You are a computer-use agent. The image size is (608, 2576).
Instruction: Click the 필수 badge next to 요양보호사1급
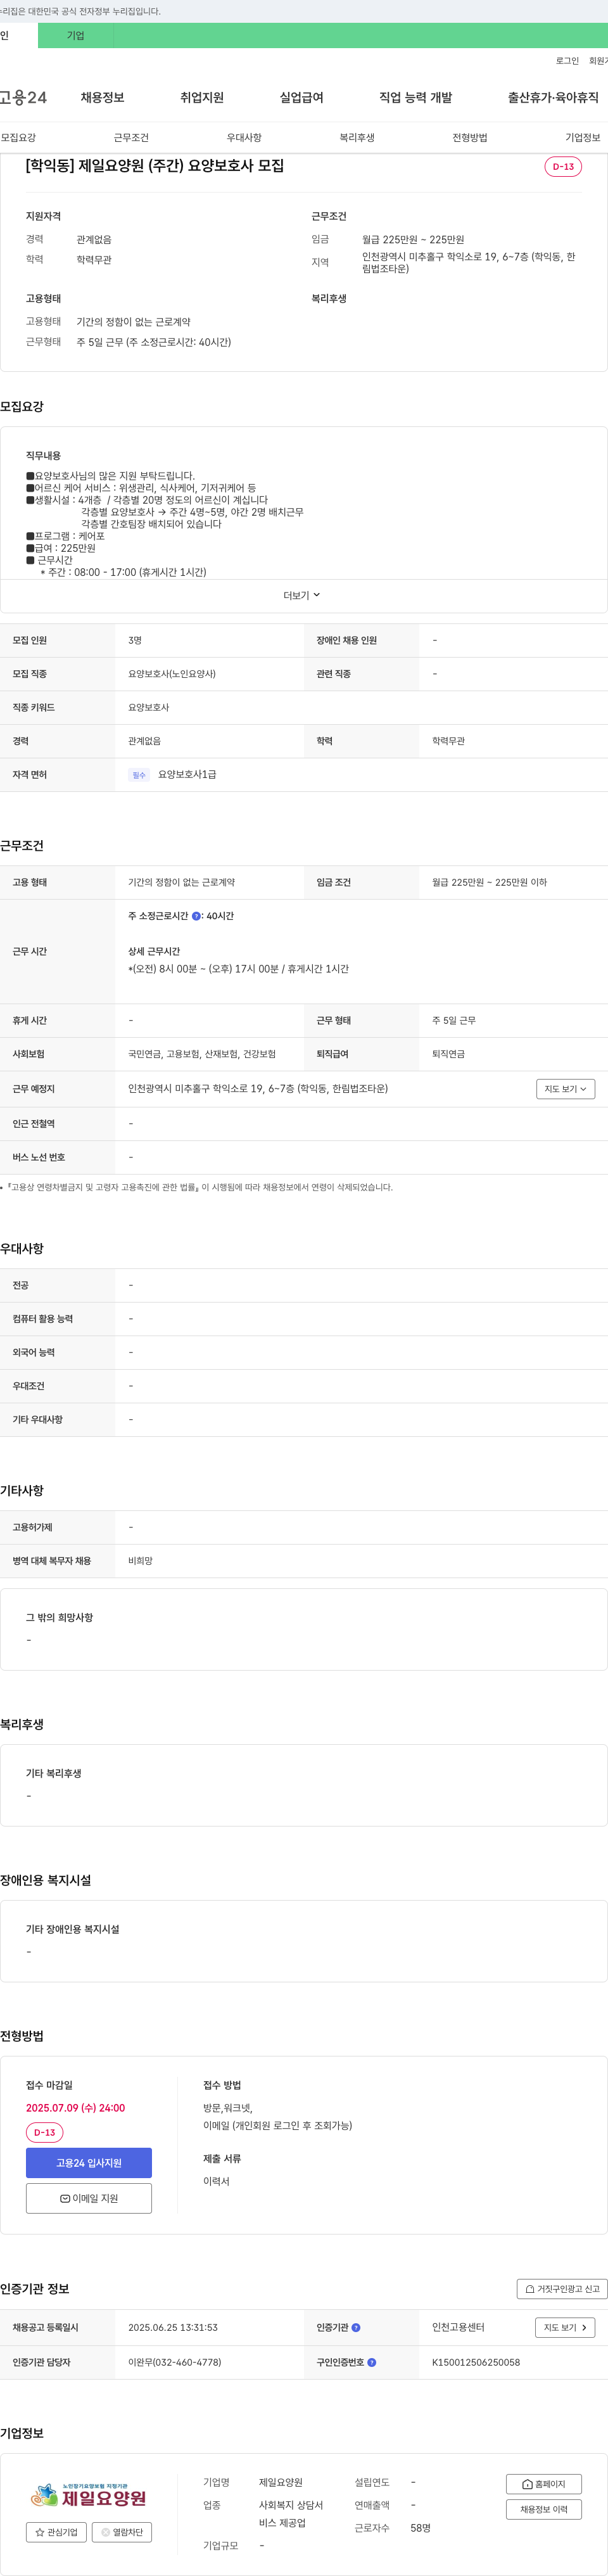(x=139, y=775)
